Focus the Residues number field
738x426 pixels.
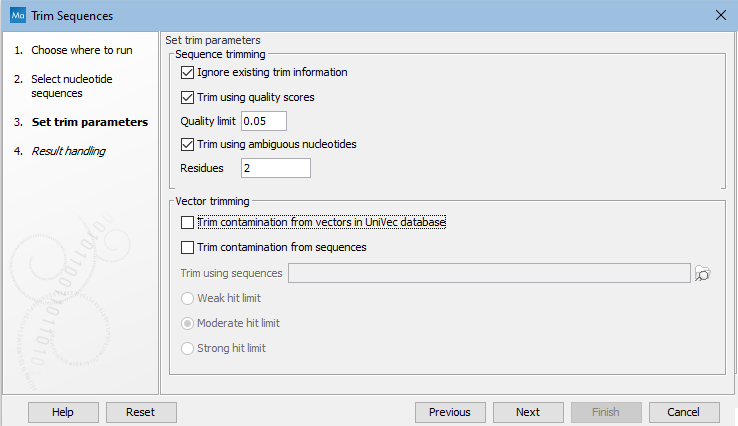click(x=275, y=168)
